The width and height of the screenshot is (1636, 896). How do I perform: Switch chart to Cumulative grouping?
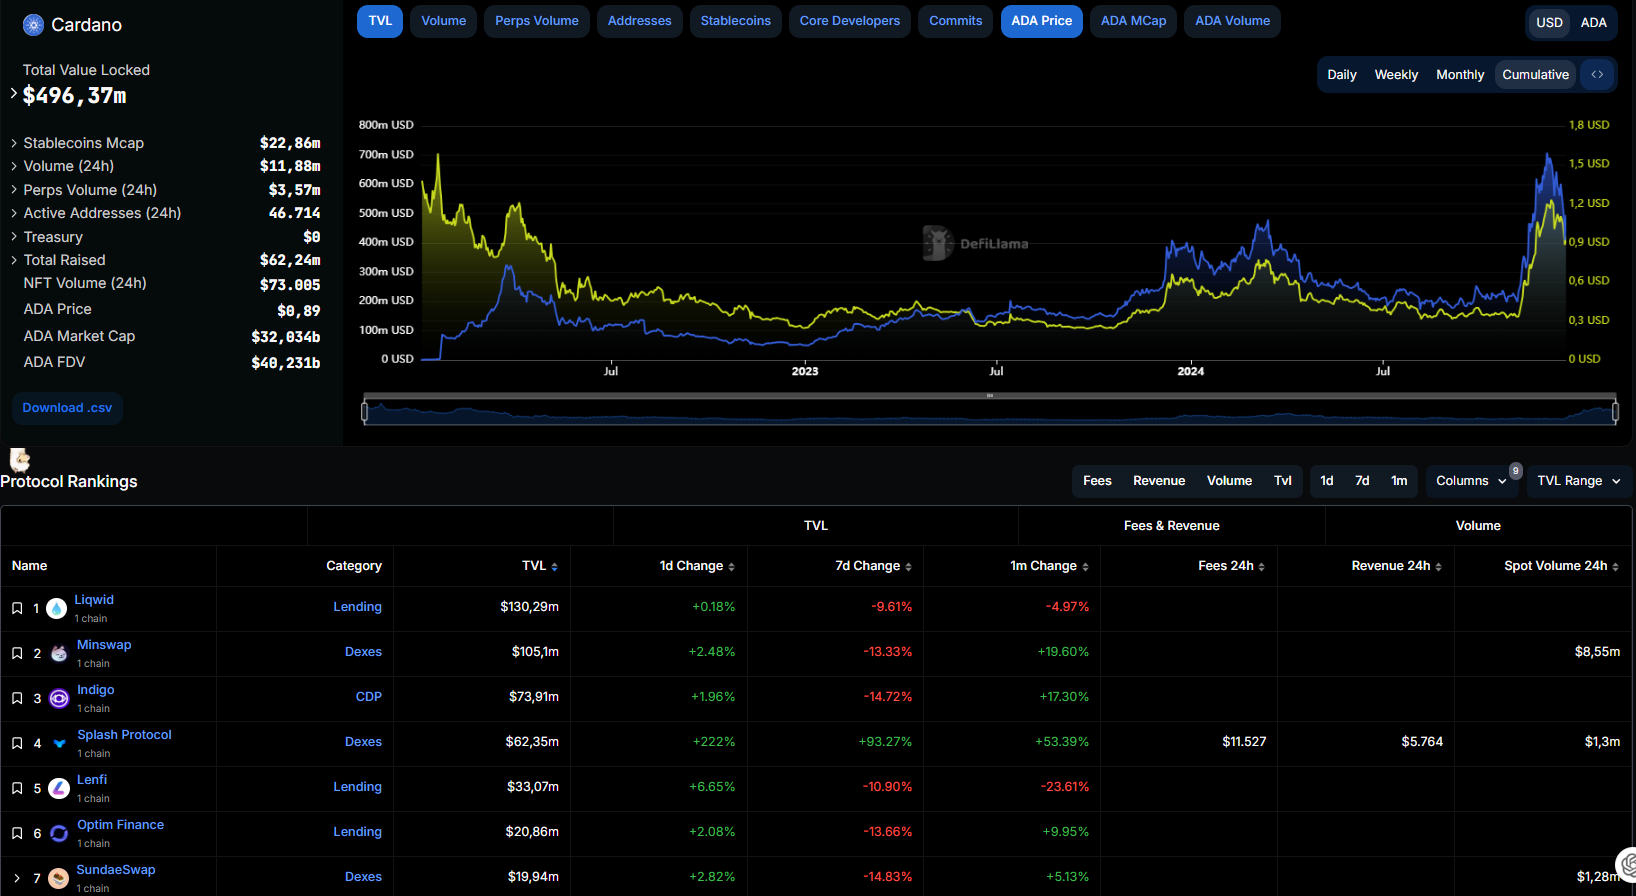coord(1536,75)
